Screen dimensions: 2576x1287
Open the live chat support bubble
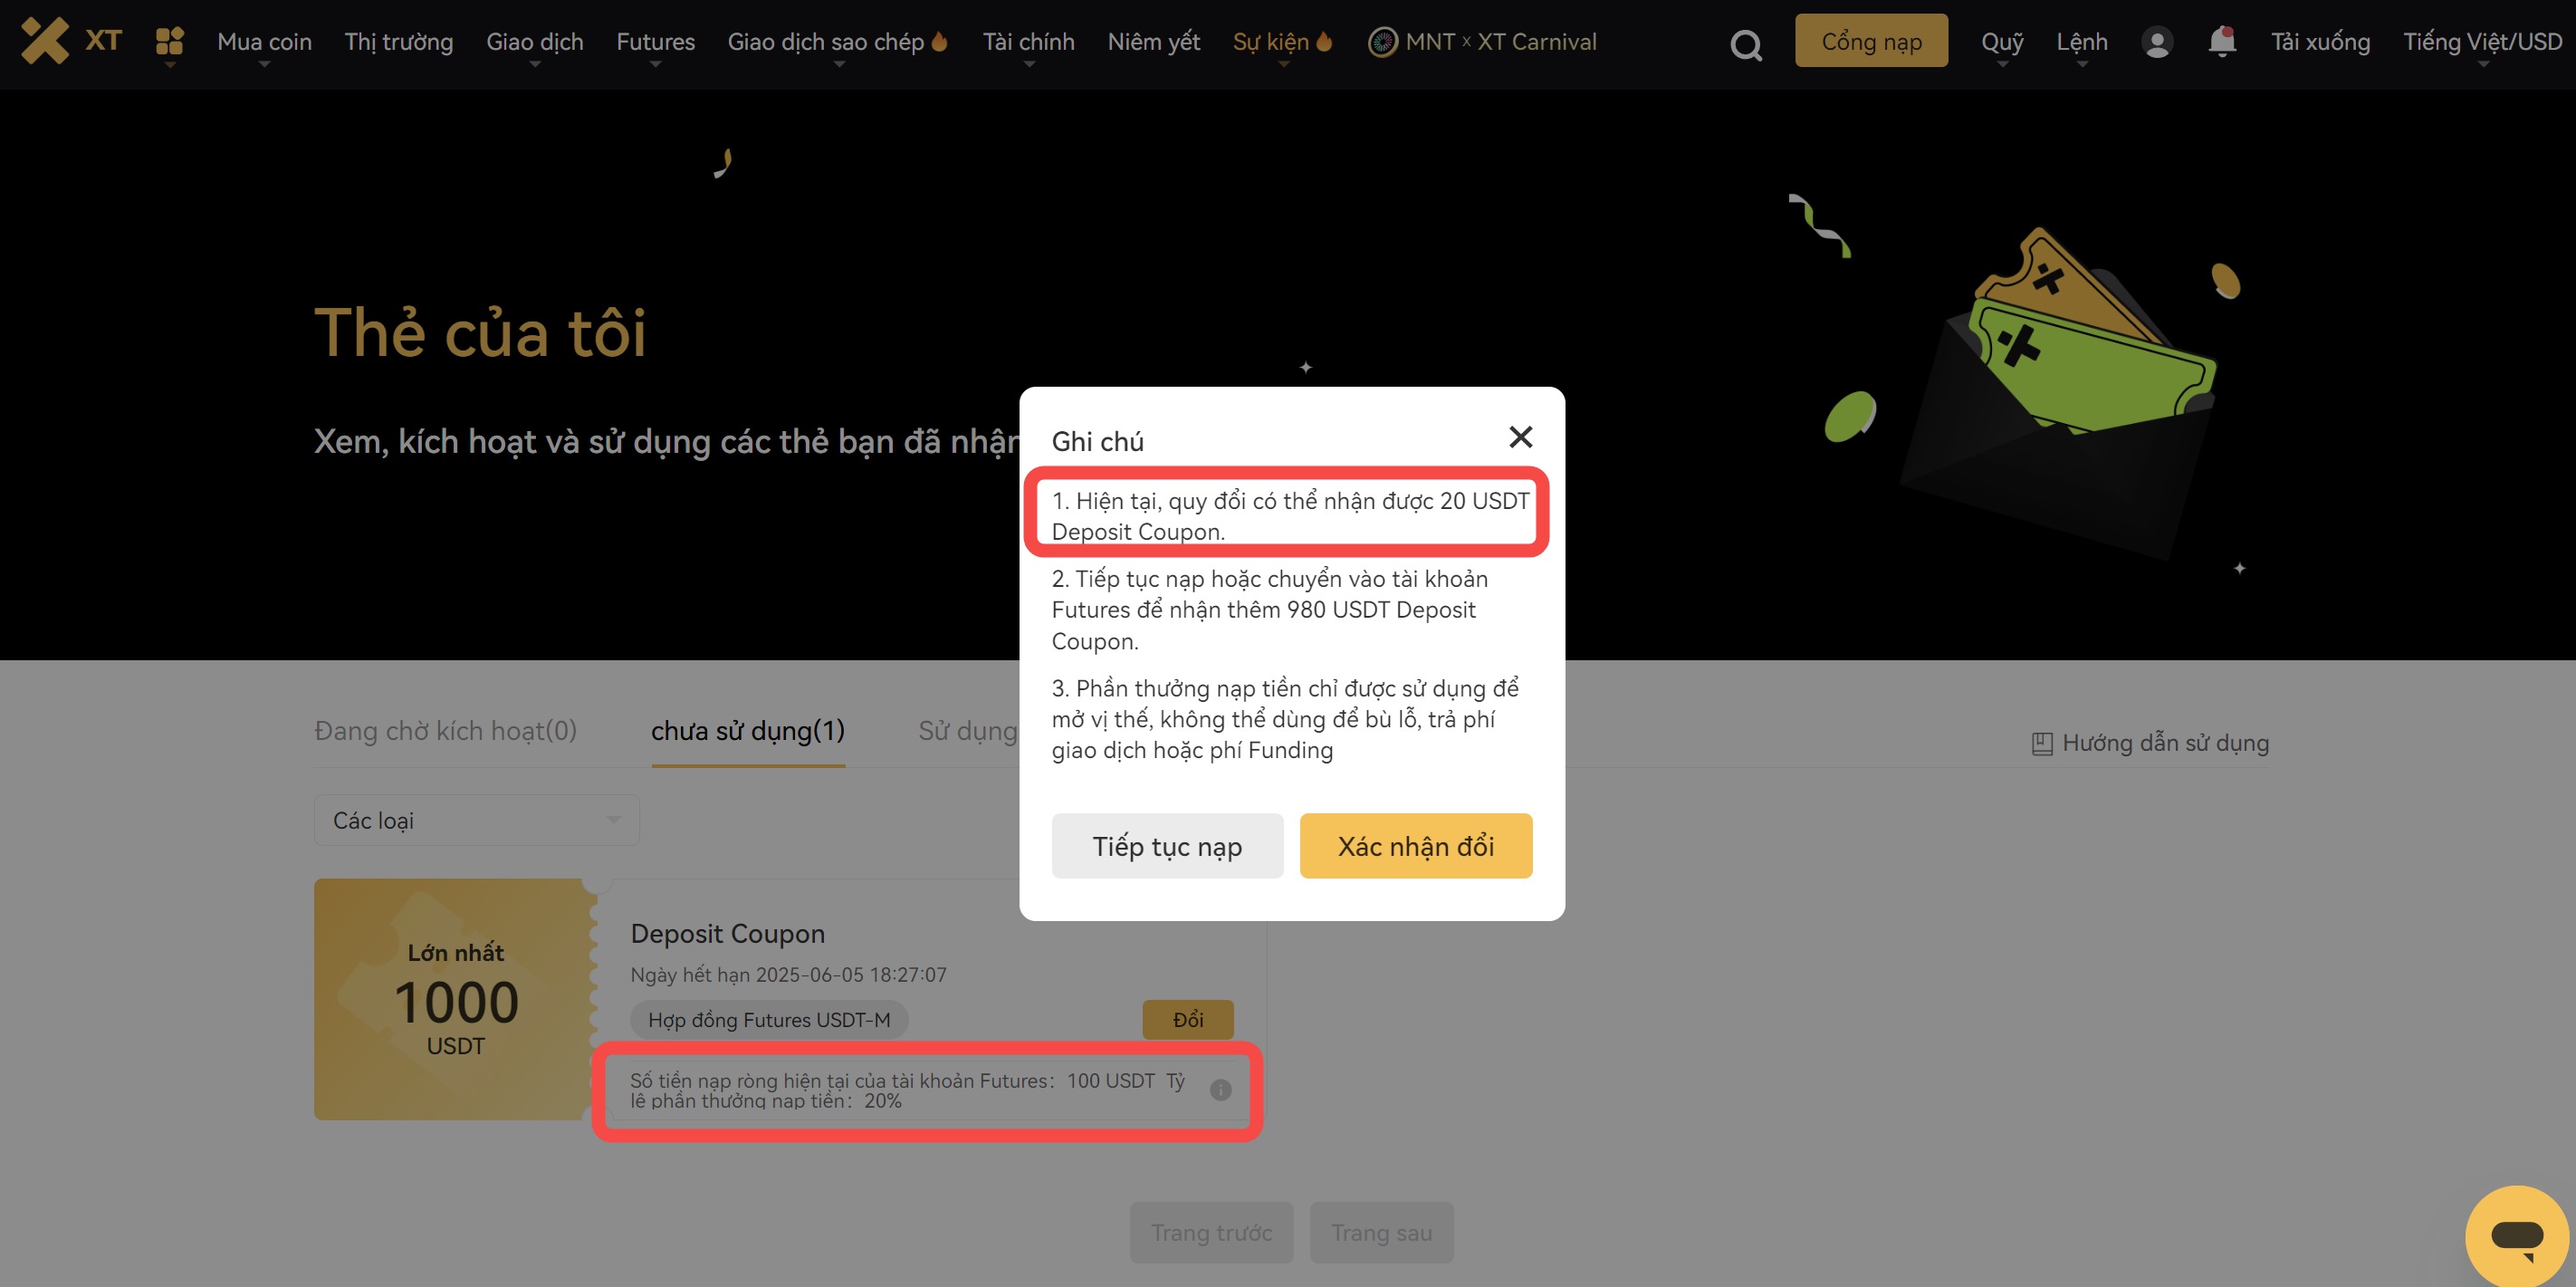point(2516,1235)
